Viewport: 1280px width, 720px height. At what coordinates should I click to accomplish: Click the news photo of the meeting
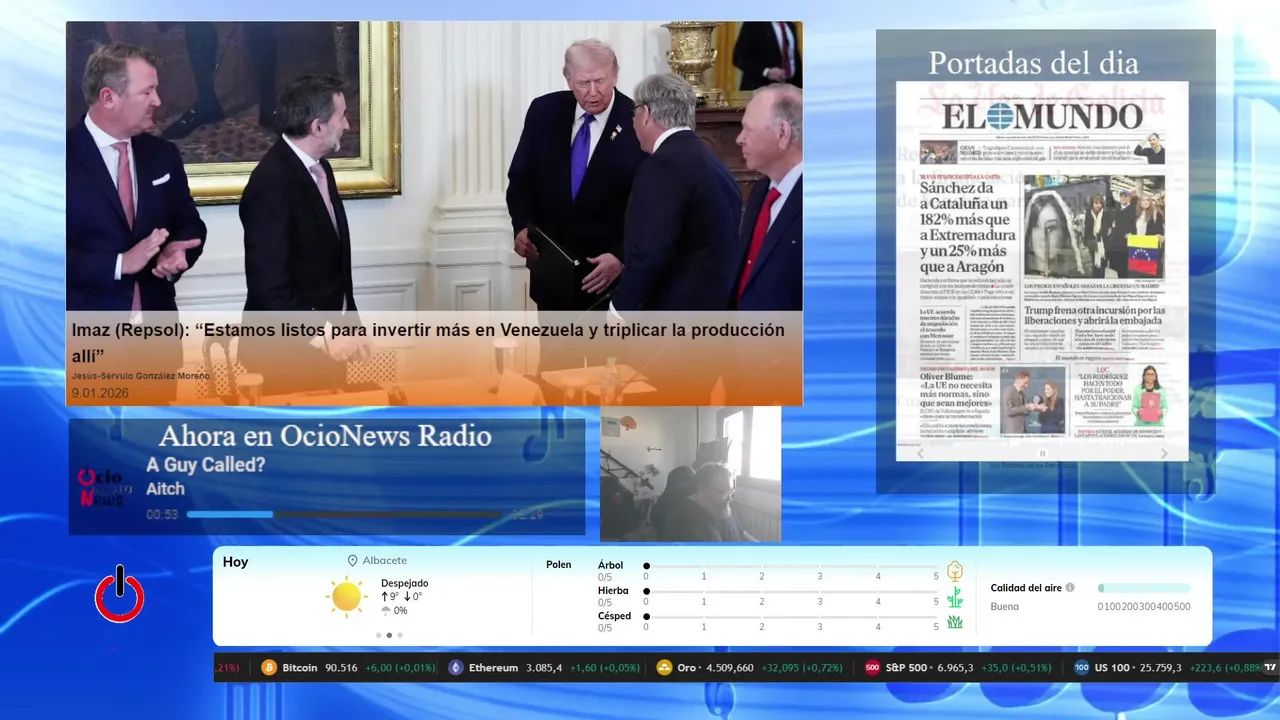click(434, 166)
